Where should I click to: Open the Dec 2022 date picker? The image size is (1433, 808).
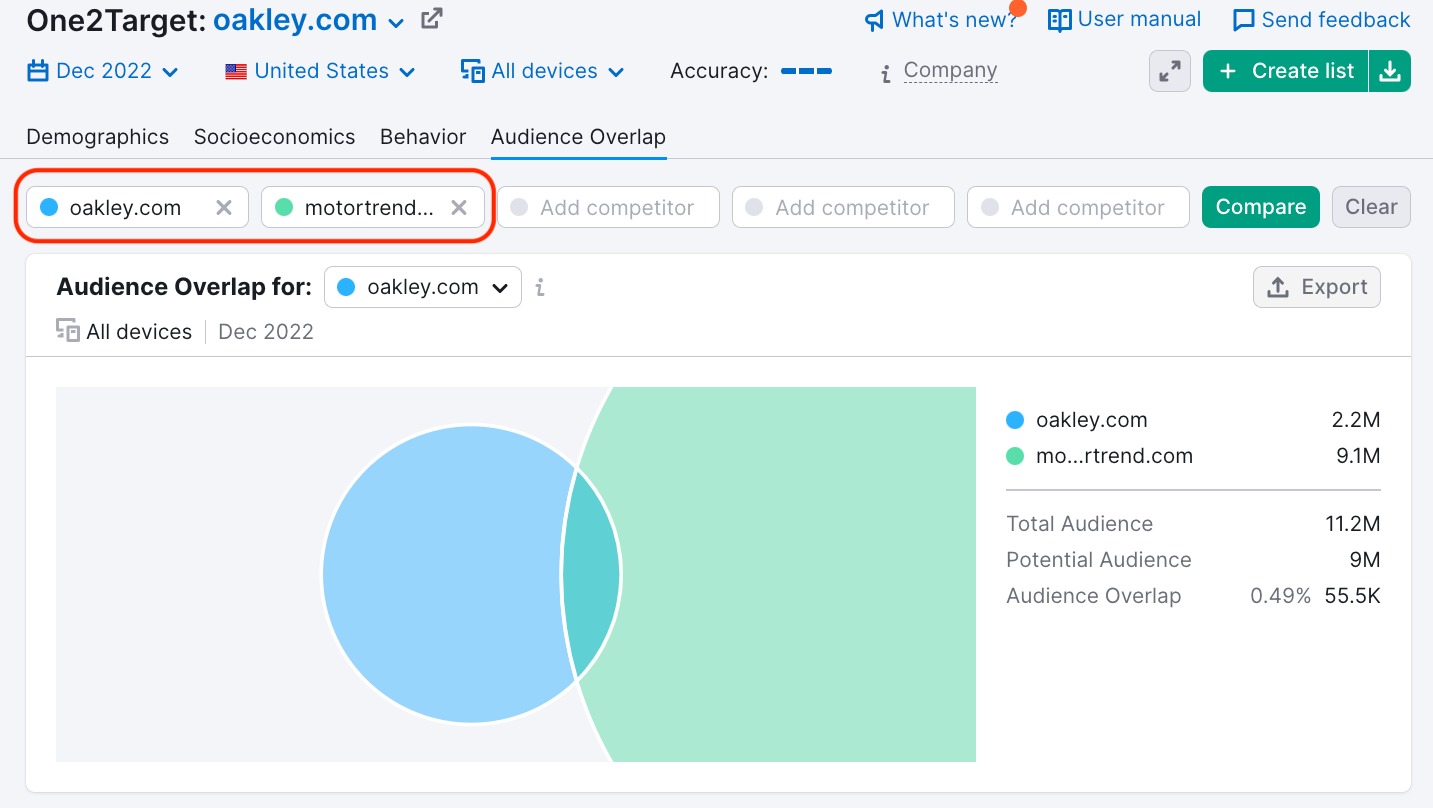pos(103,71)
